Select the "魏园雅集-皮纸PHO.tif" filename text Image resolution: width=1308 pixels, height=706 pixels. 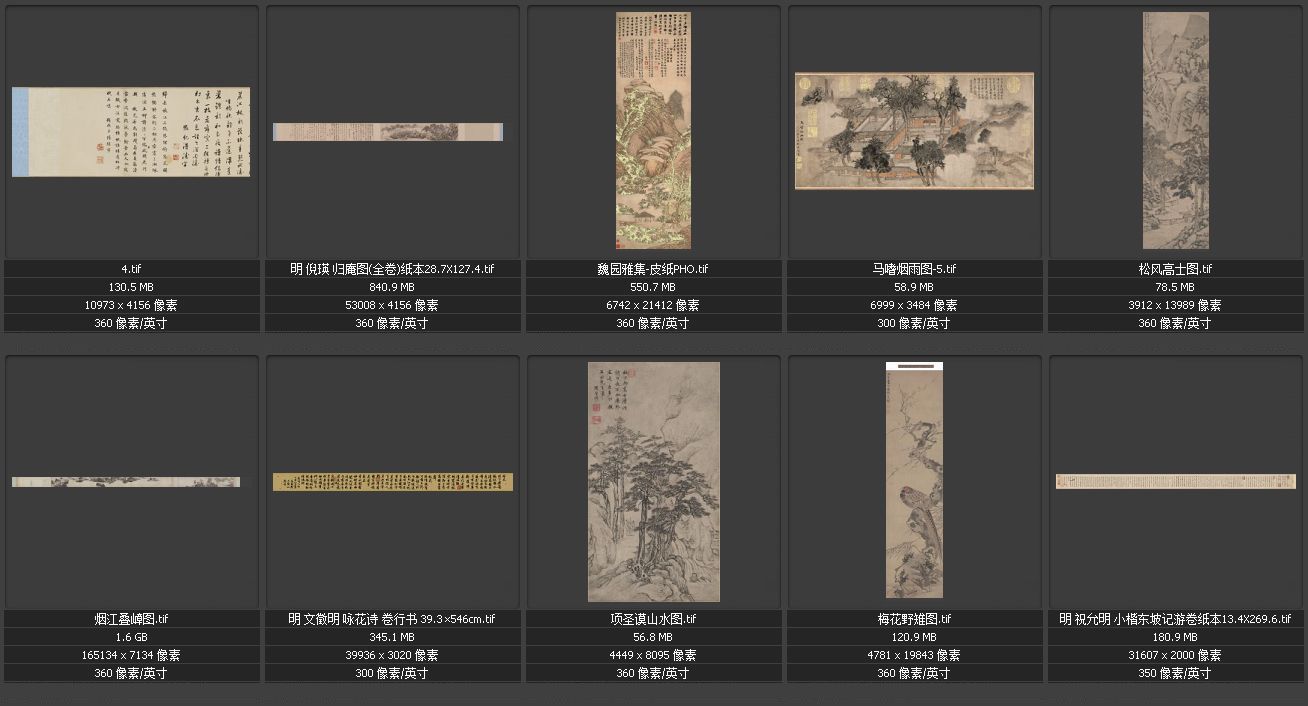coord(653,269)
